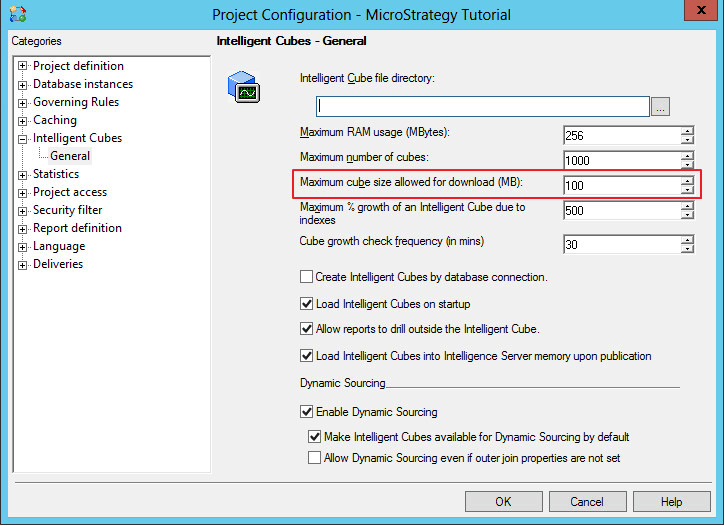The height and width of the screenshot is (526, 725).
Task: Check Allow Dynamic Sourcing without outer join properties
Action: (314, 458)
